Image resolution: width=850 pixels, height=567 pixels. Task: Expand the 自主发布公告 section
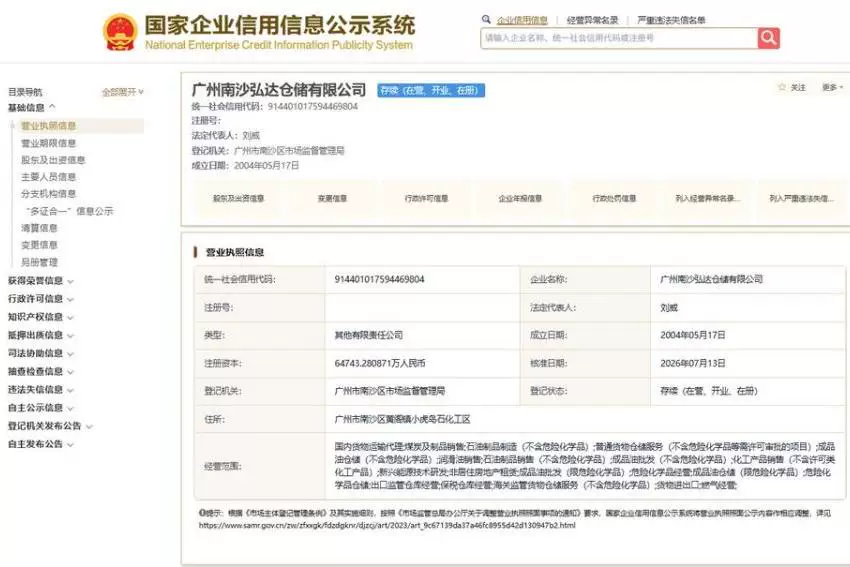[41, 444]
